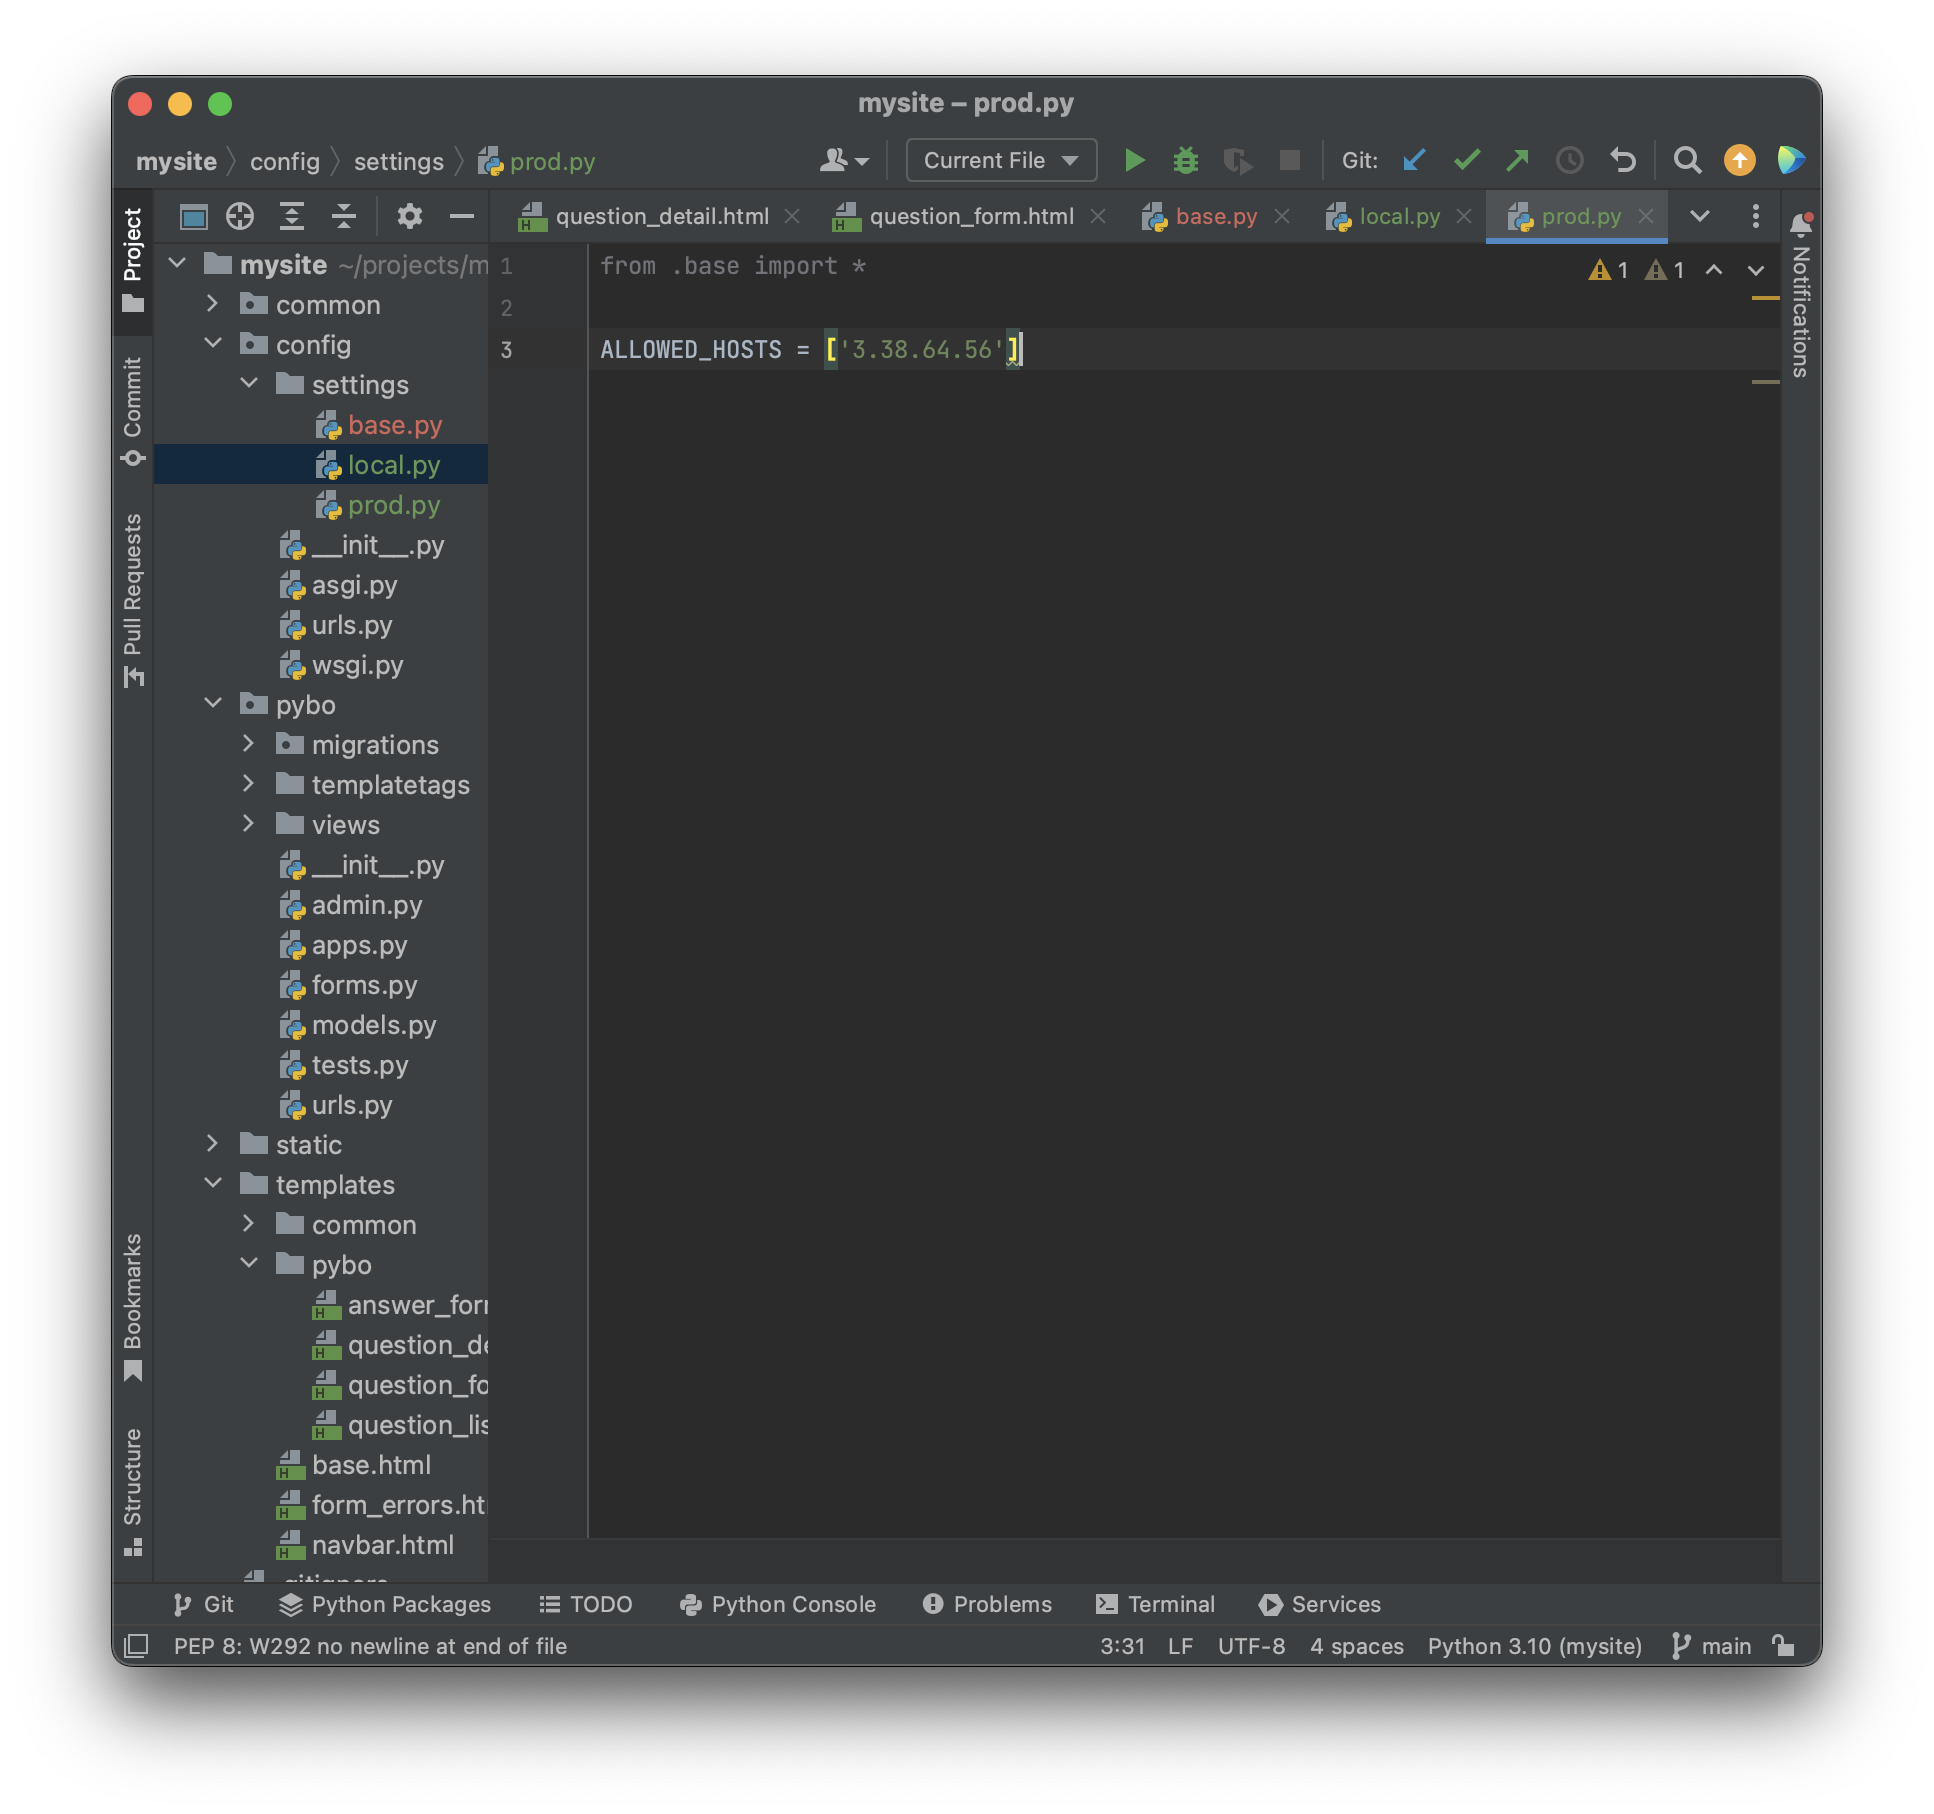Click Git Update Project arrow
Screen dimensions: 1934x1814
coord(1414,160)
